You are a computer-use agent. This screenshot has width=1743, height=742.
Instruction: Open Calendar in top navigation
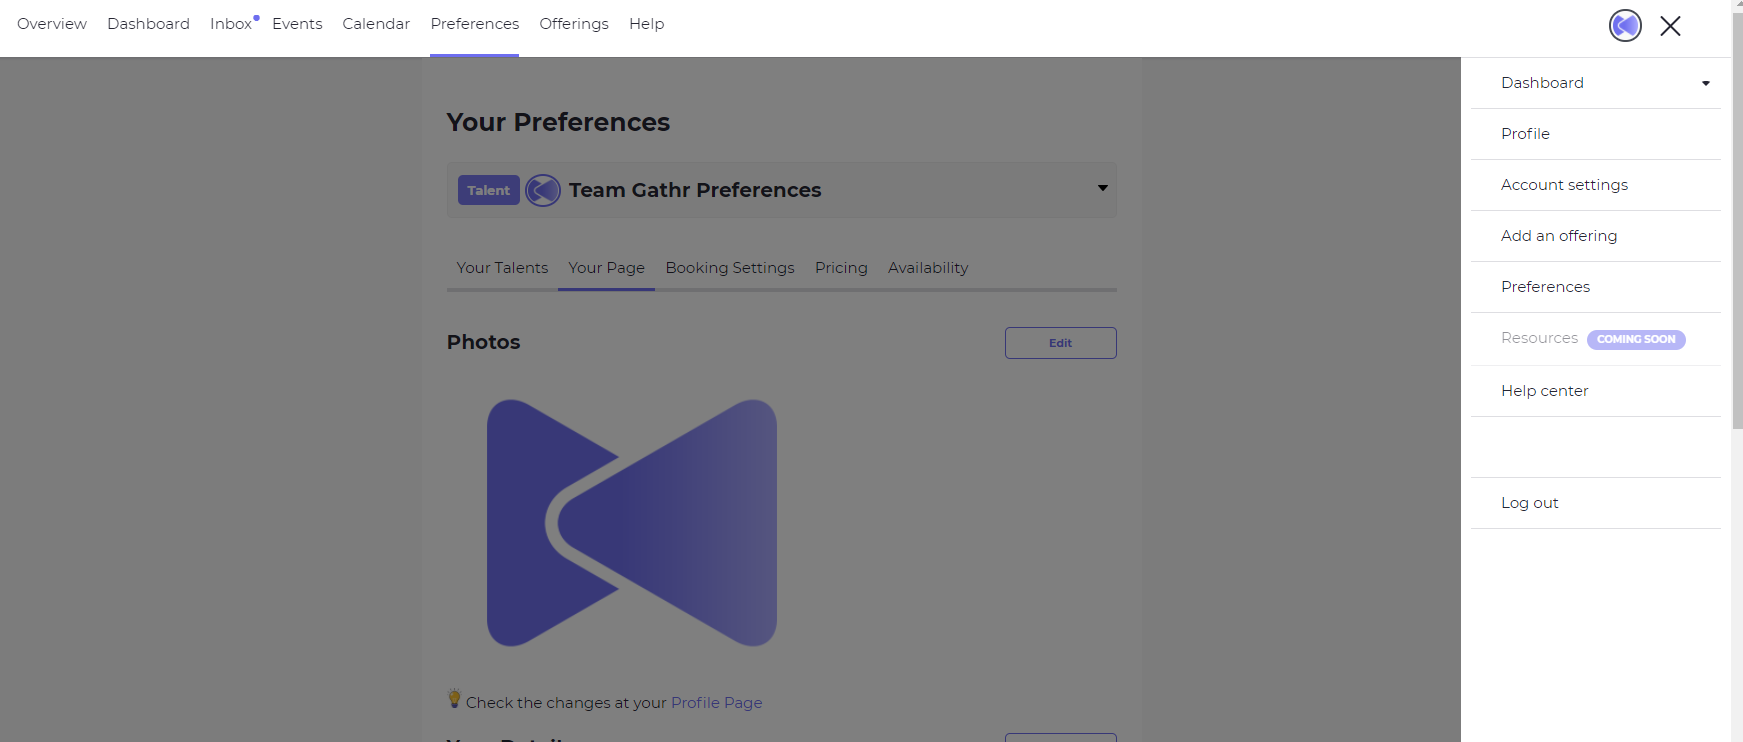376,24
